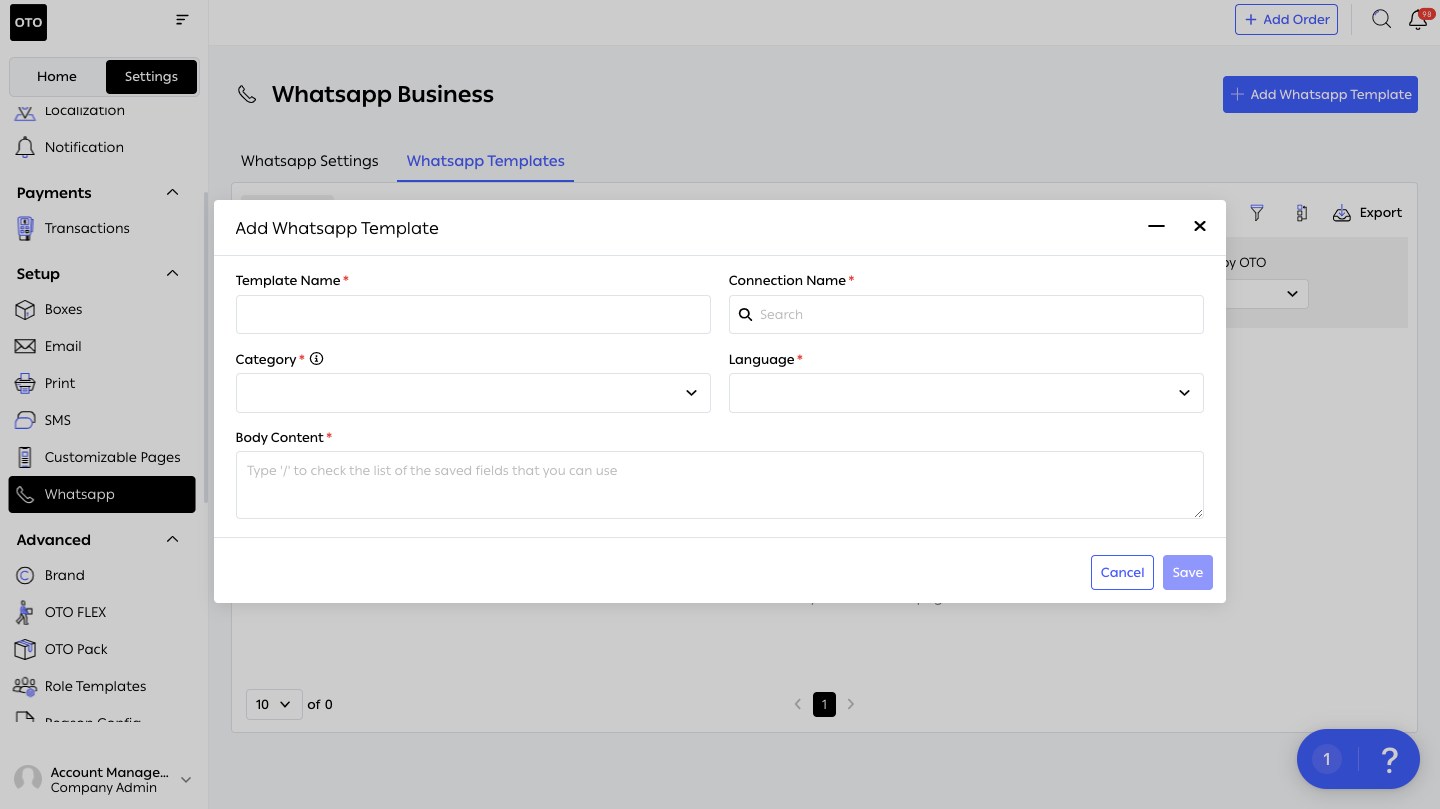This screenshot has width=1440, height=809.
Task: Open the Language dropdown
Action: [966, 393]
